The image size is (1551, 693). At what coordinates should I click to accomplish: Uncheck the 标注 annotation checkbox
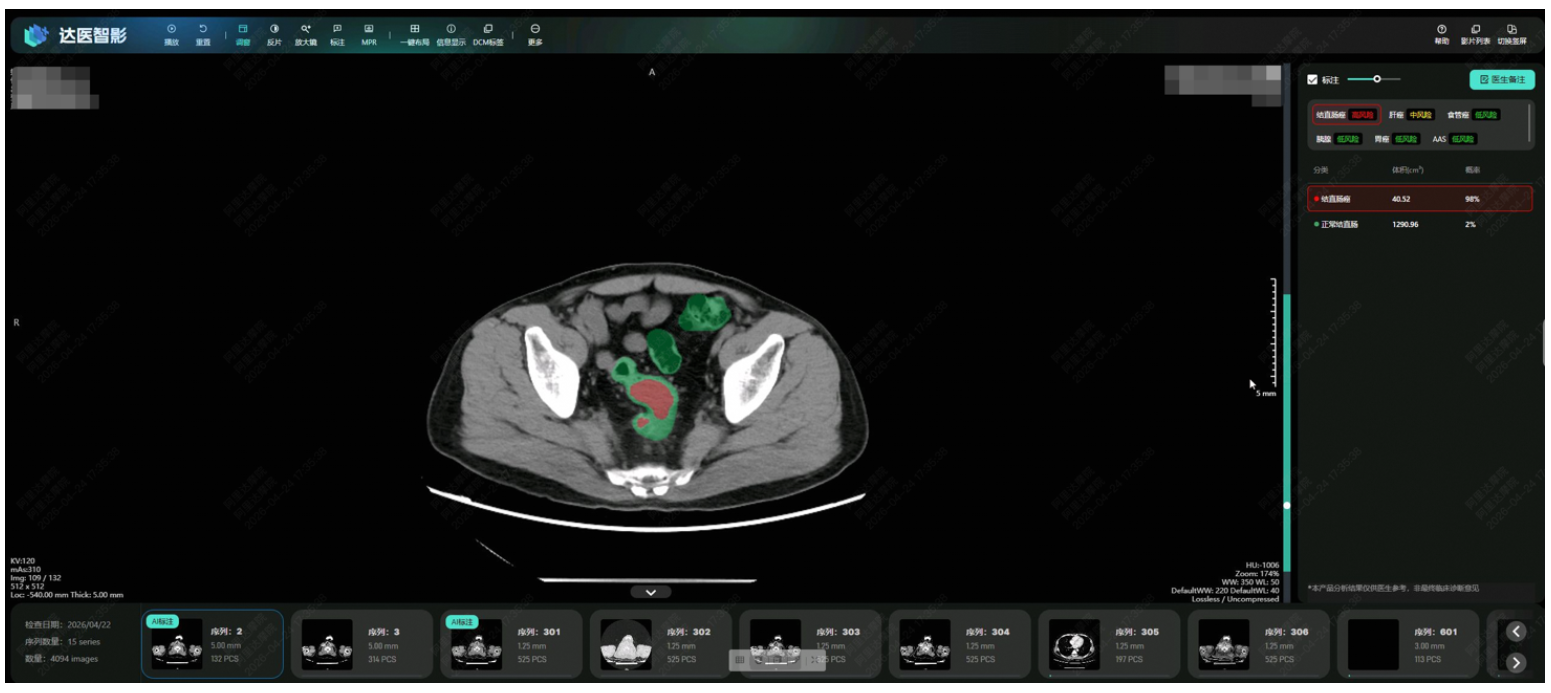tap(1313, 80)
